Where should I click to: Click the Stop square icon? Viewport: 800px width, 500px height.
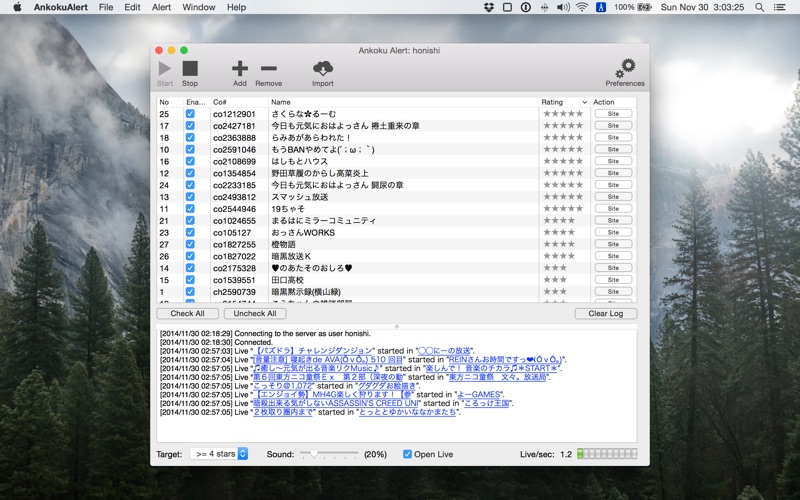pos(190,68)
